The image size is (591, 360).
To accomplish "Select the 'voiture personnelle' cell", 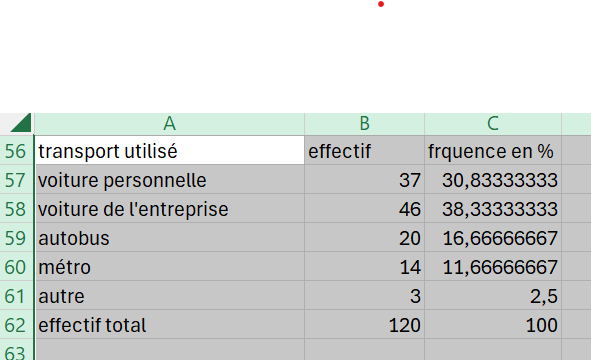I will (x=169, y=179).
